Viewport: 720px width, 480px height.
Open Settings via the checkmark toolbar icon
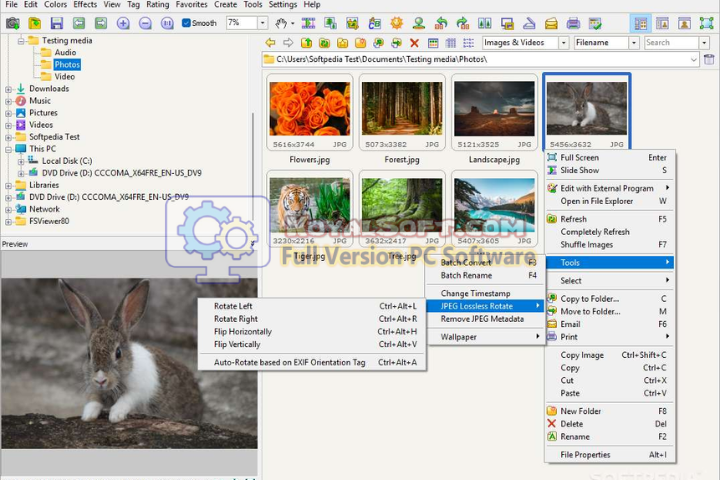(x=595, y=23)
